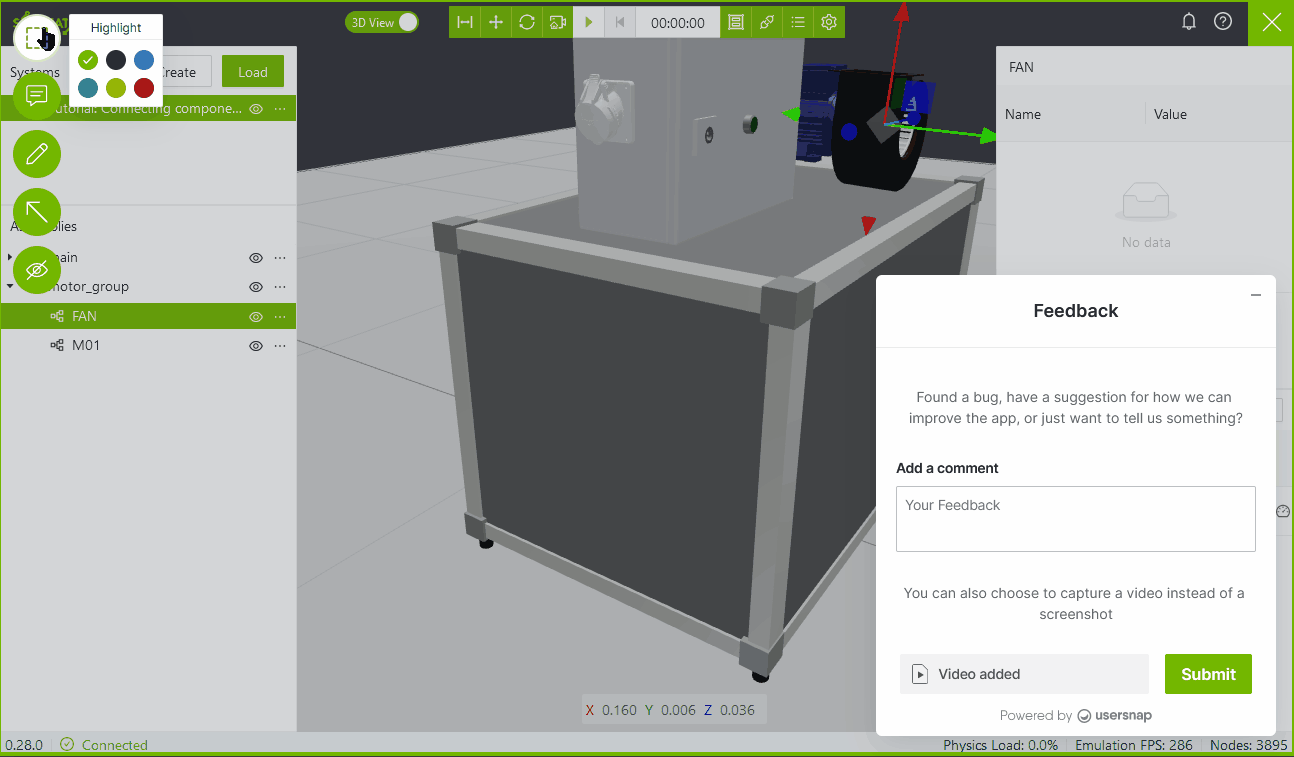1294x757 pixels.
Task: Collapse the motor_group tree node
Action: (10, 287)
